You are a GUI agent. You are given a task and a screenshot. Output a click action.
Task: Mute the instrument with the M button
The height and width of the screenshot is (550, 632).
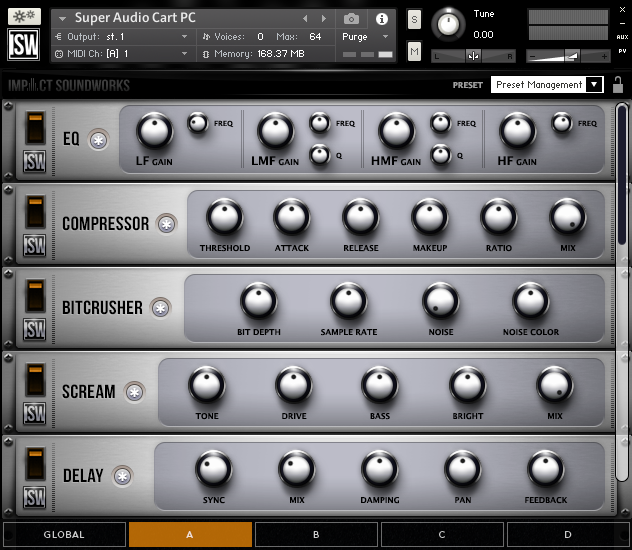[x=414, y=52]
